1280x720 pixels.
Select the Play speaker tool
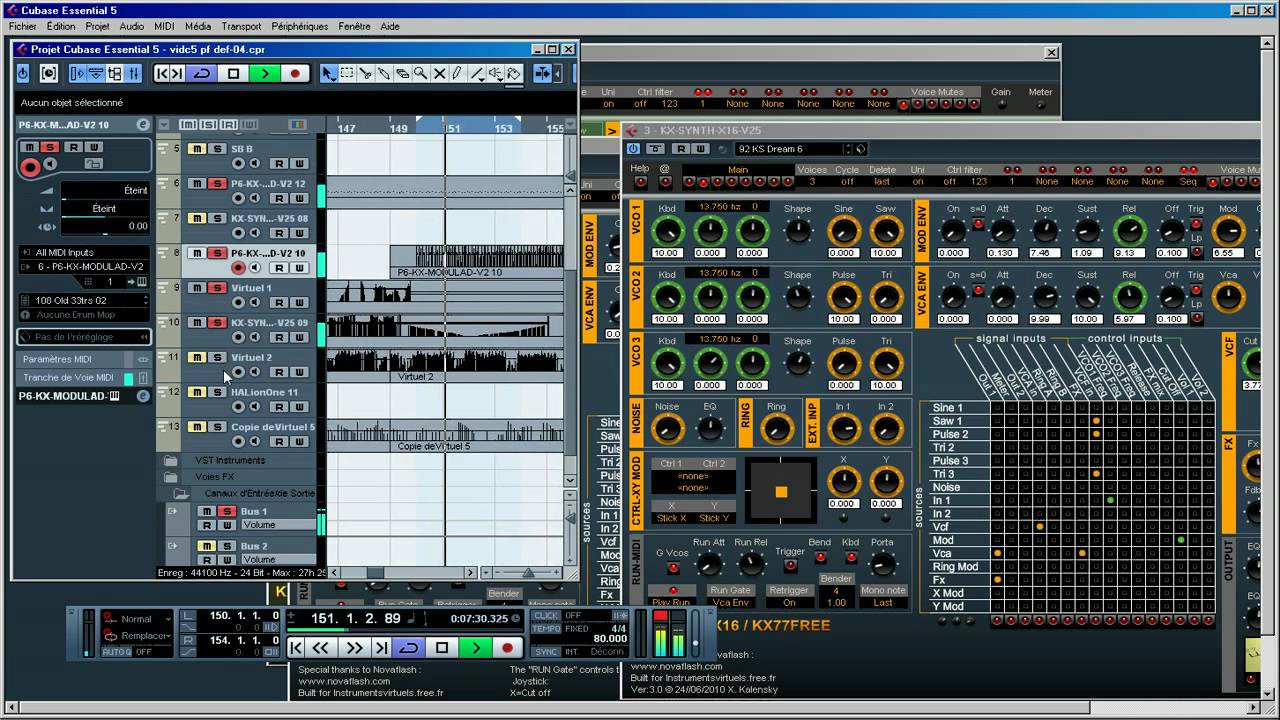495,73
